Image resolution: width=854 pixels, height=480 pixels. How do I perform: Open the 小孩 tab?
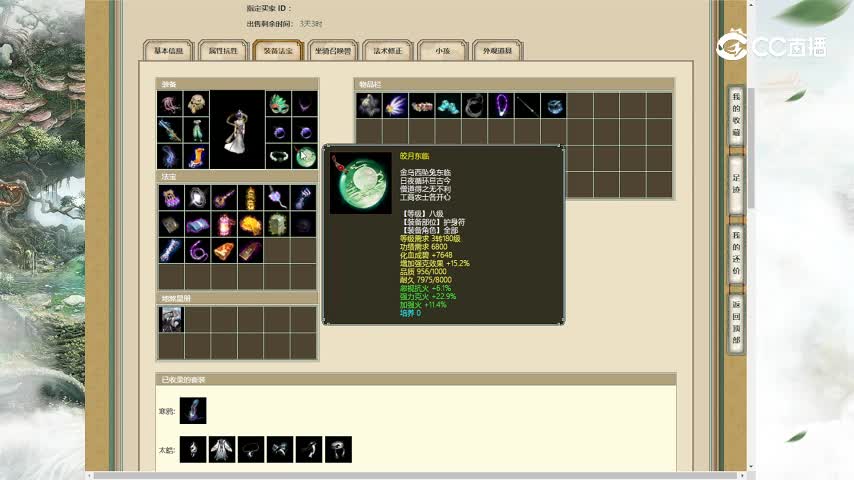[x=442, y=51]
